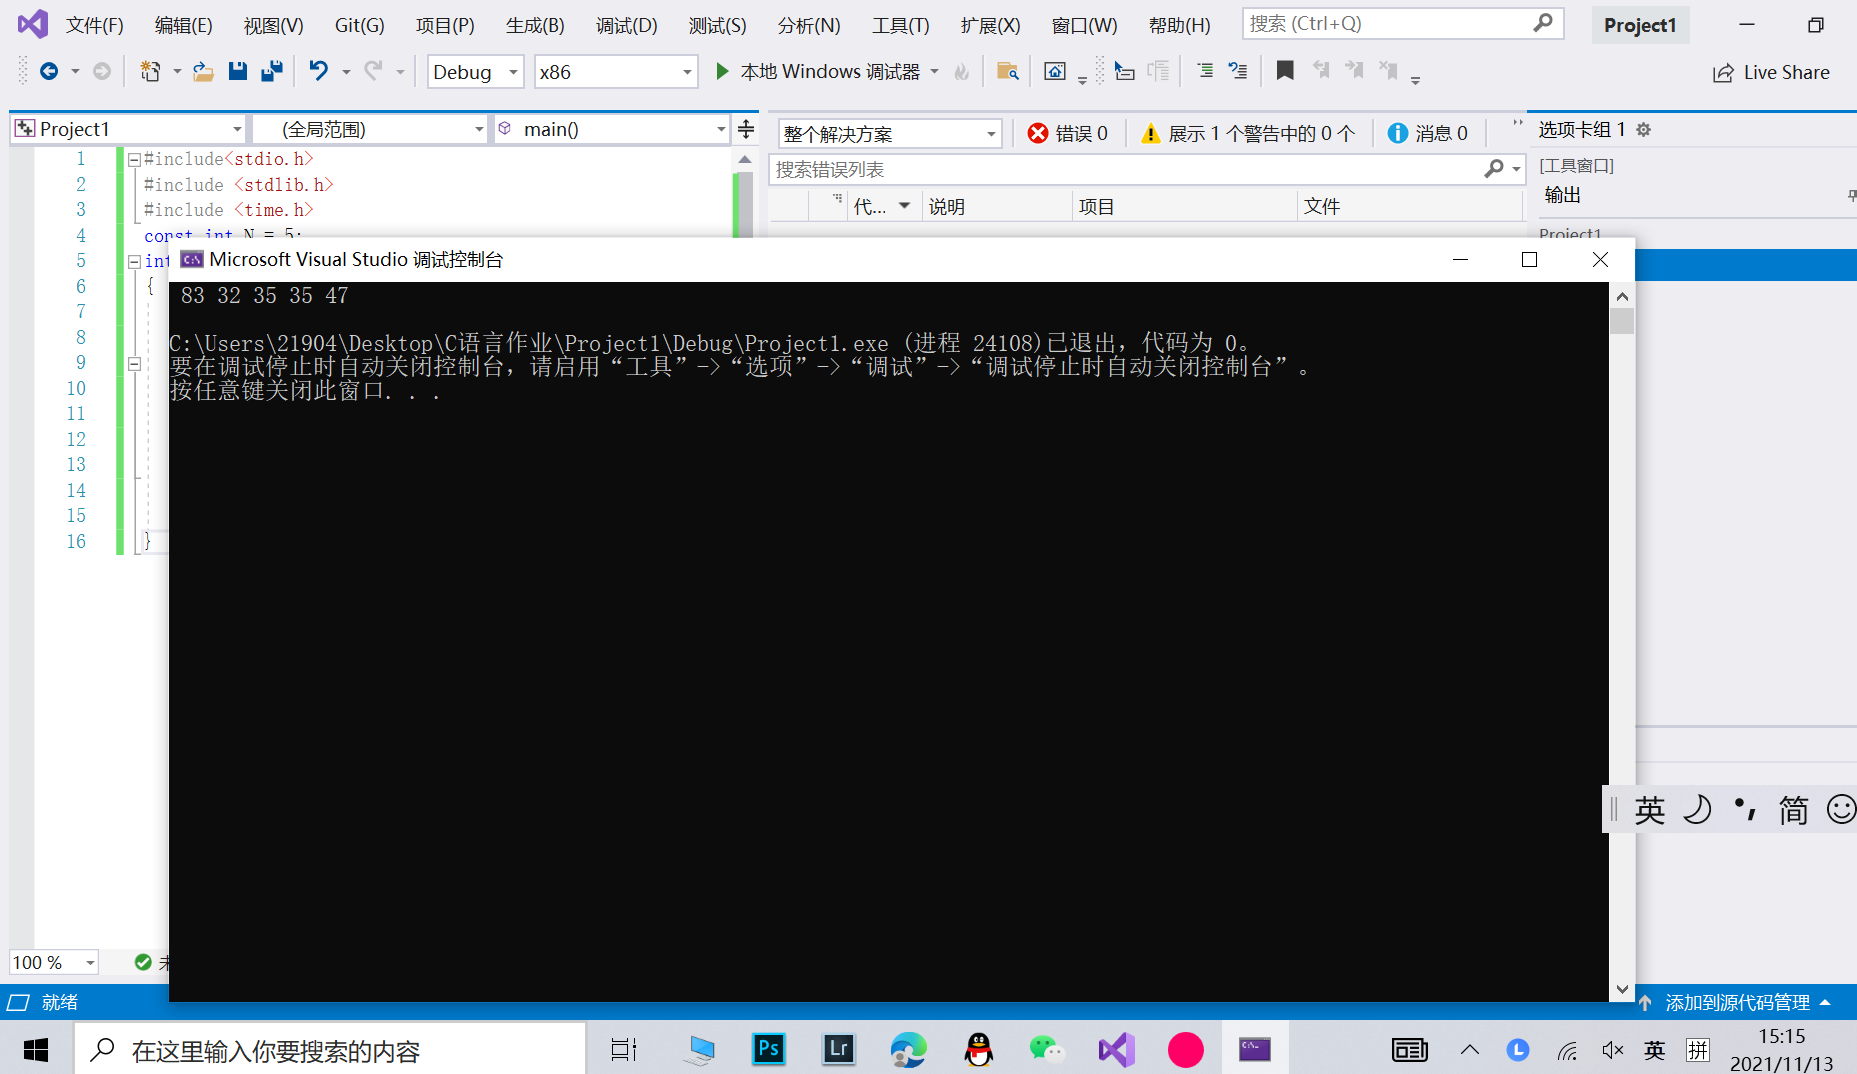
Task: Open the Windows Start menu
Action: pos(36,1049)
